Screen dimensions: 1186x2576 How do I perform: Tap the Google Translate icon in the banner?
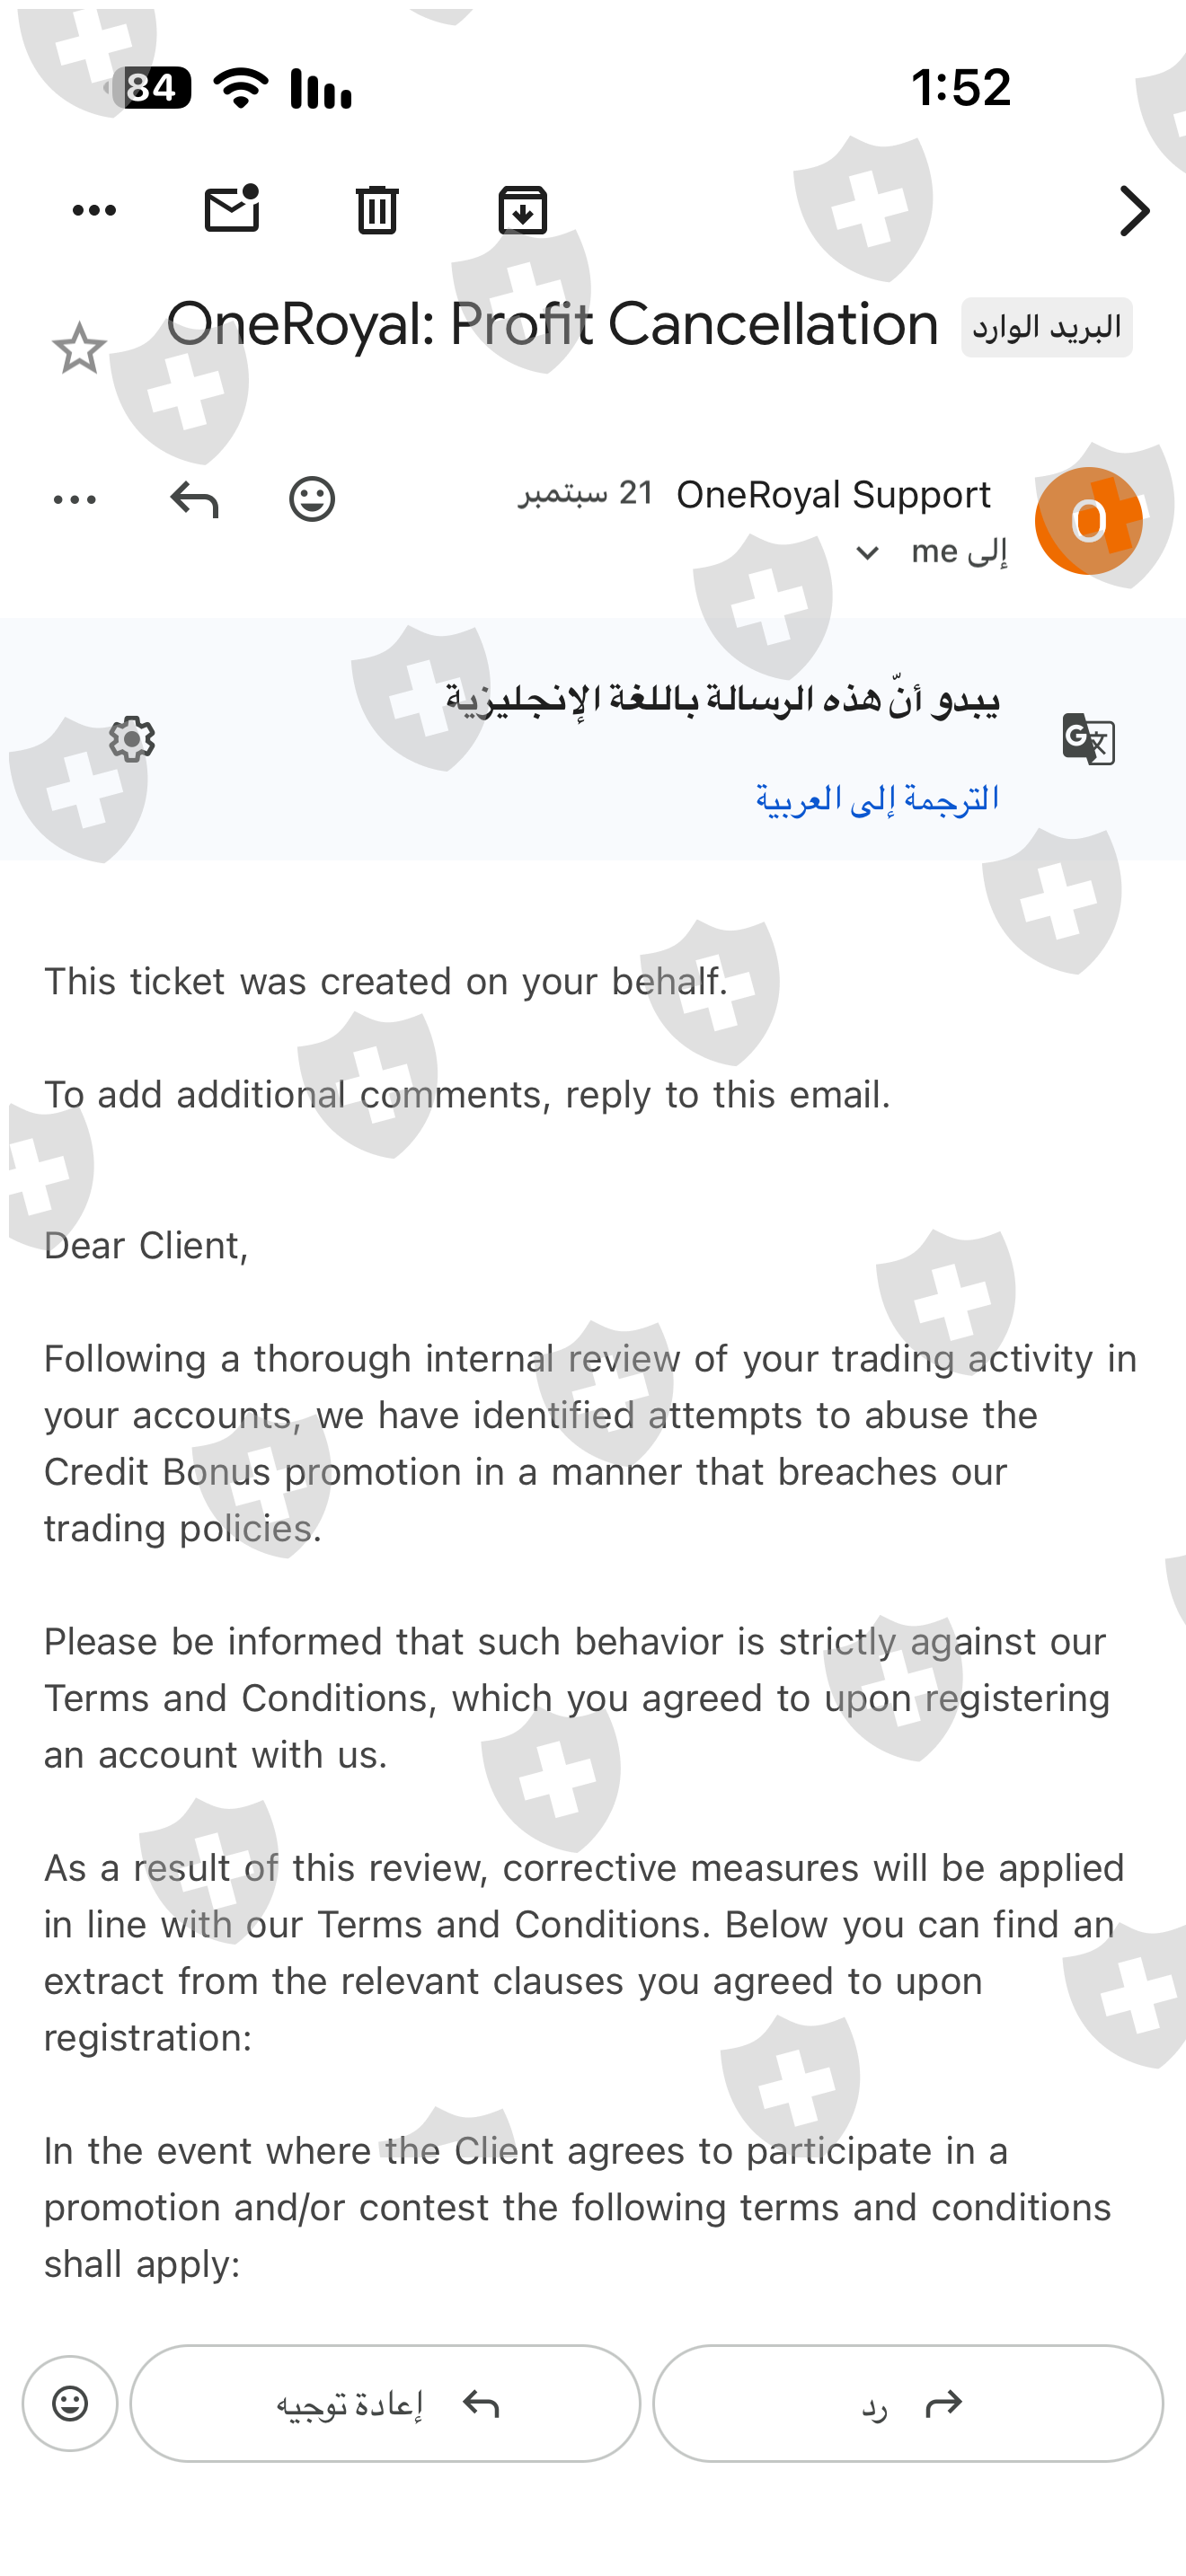point(1088,739)
